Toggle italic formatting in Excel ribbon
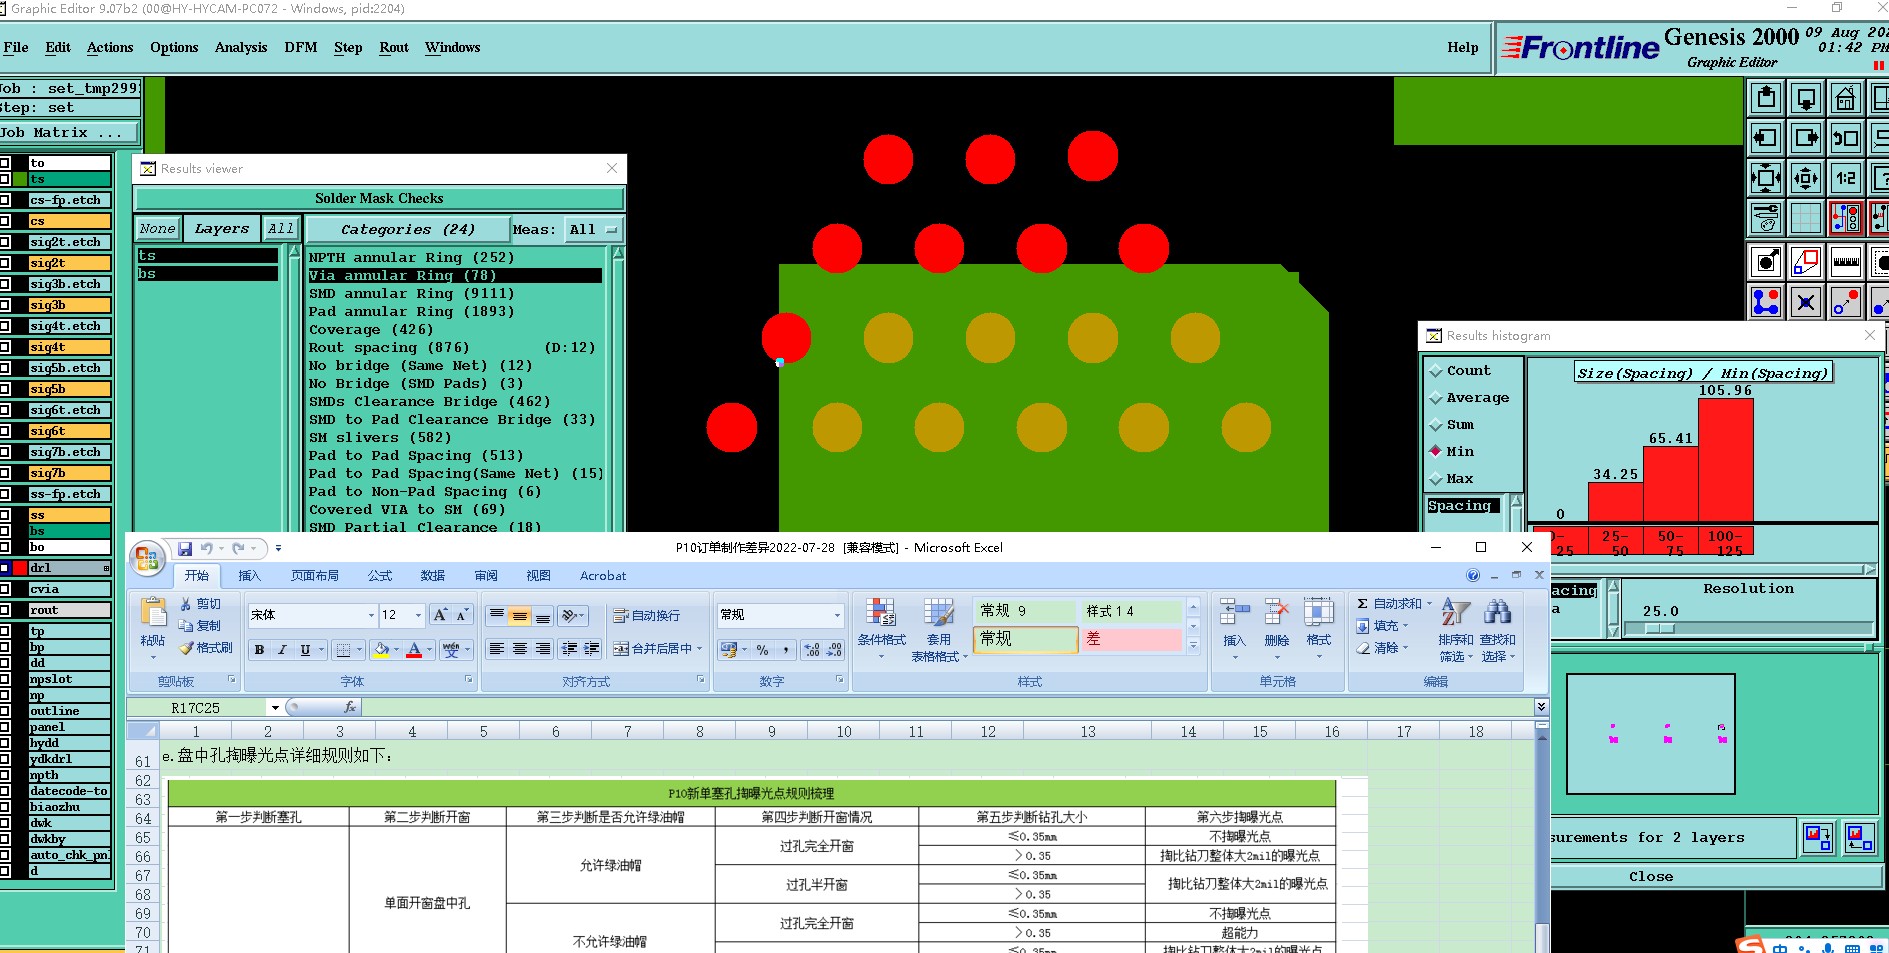Viewport: 1889px width, 953px height. (x=282, y=649)
